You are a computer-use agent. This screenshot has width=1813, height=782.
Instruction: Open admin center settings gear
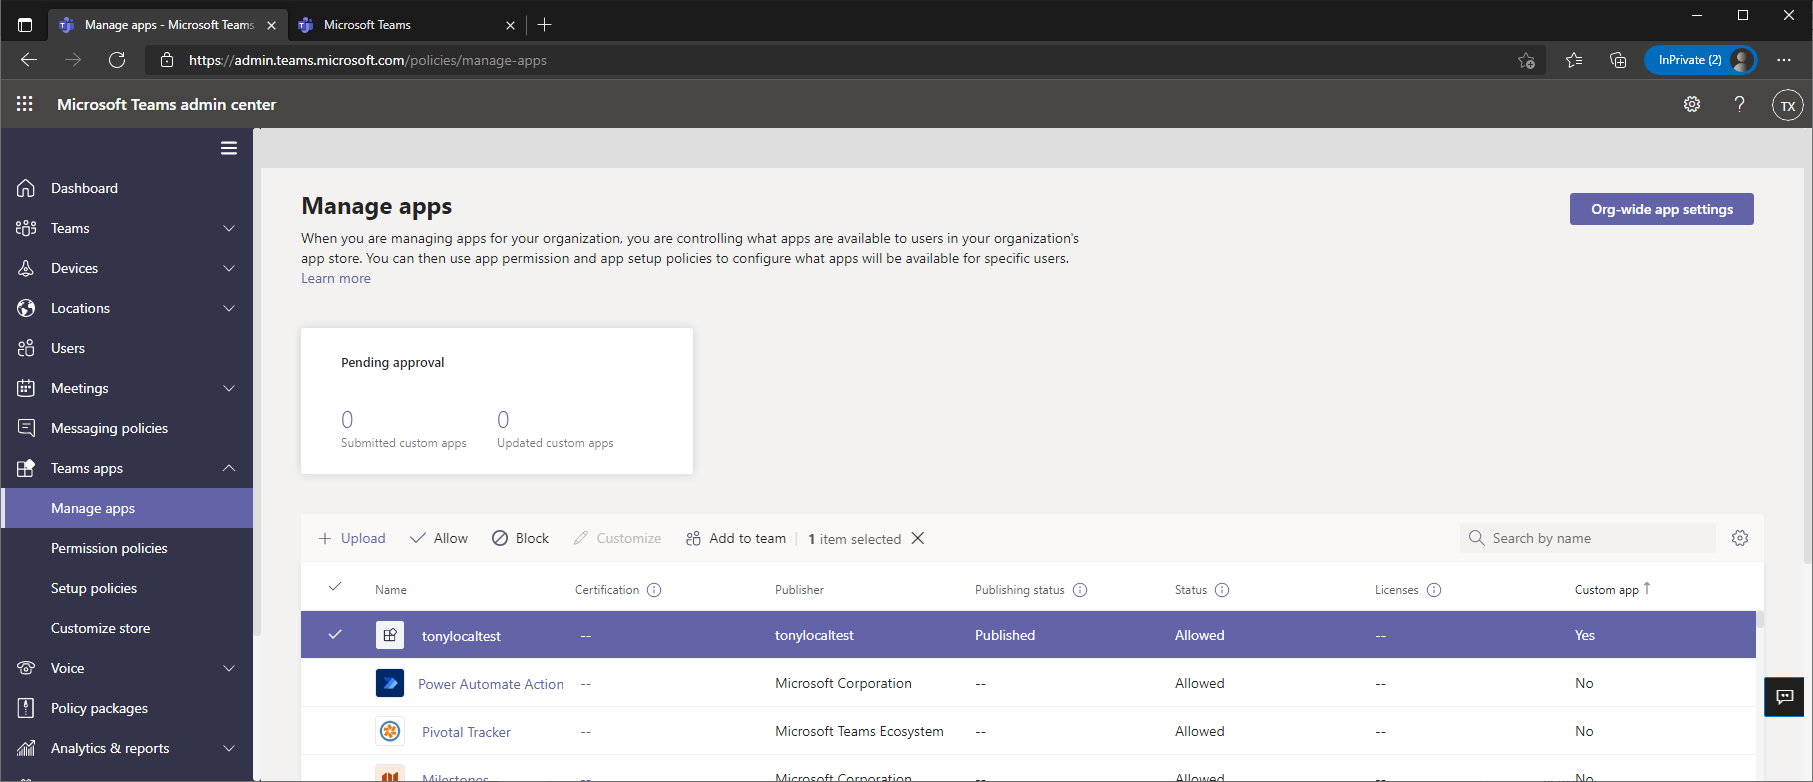coord(1692,104)
